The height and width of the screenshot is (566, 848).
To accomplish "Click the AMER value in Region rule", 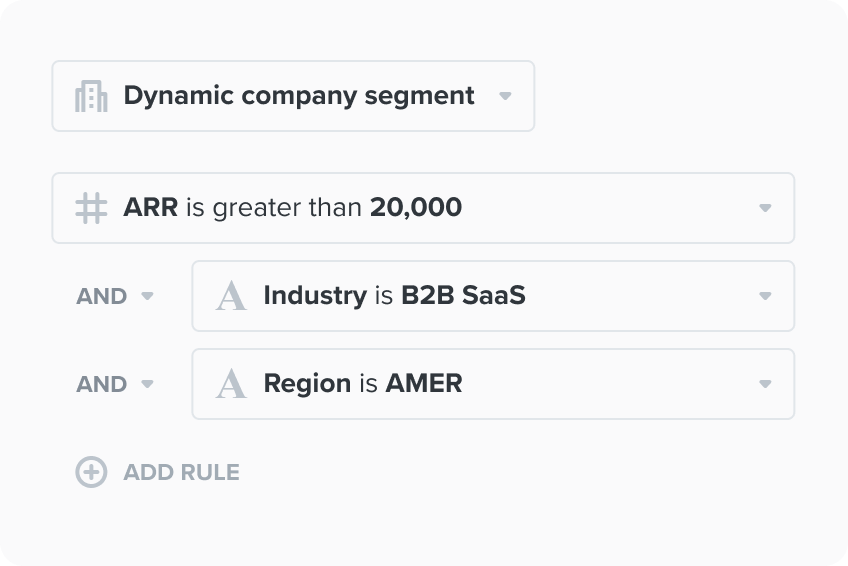I will tap(424, 383).
